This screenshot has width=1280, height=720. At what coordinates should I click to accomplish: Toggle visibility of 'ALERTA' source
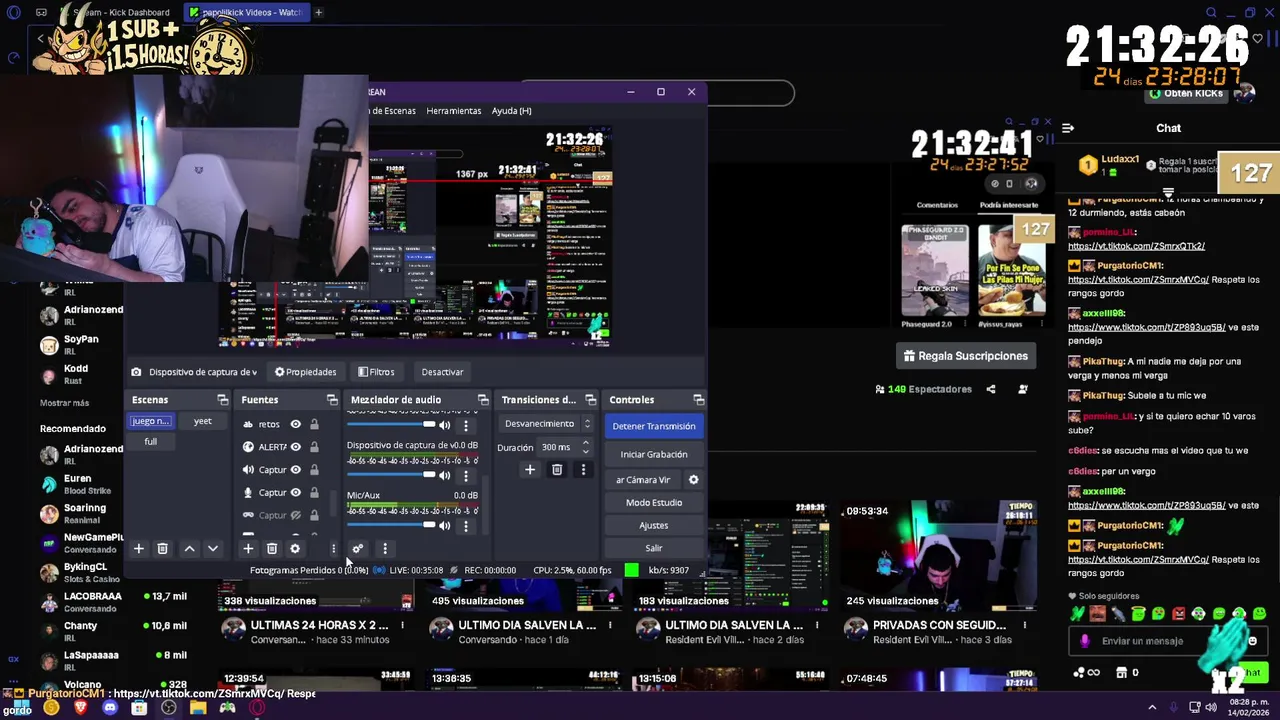[295, 447]
